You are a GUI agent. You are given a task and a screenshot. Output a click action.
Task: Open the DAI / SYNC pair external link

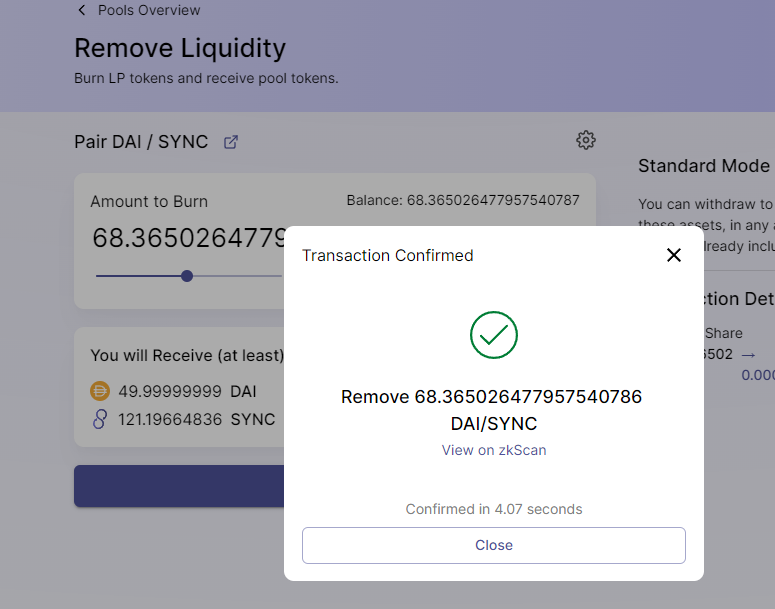[231, 142]
